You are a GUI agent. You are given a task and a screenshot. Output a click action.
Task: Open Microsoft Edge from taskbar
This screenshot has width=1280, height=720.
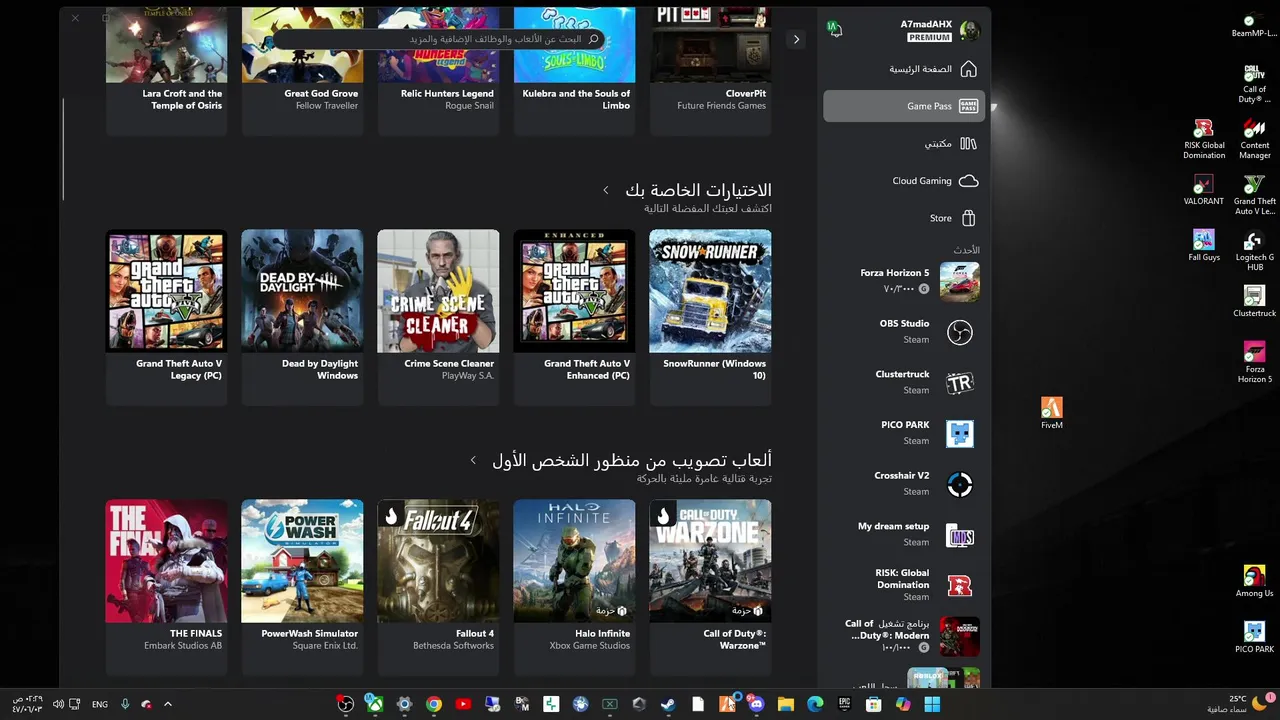click(815, 704)
